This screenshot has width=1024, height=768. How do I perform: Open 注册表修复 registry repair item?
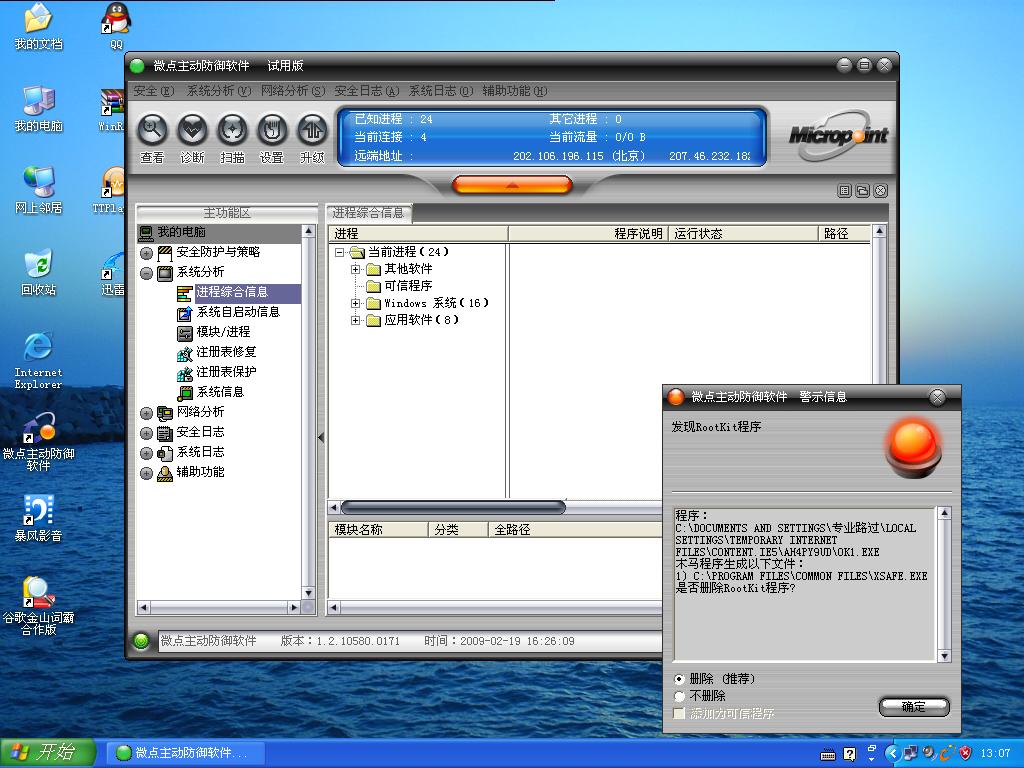(226, 352)
